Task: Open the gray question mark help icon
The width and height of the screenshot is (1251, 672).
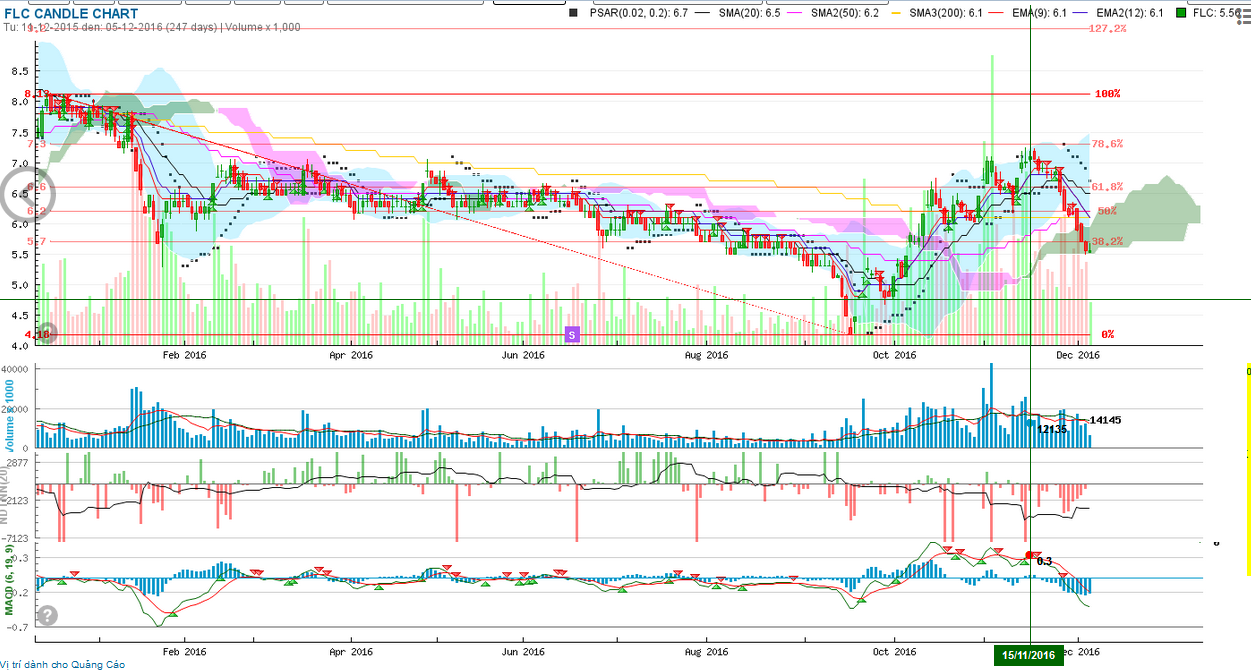Action: tap(48, 615)
